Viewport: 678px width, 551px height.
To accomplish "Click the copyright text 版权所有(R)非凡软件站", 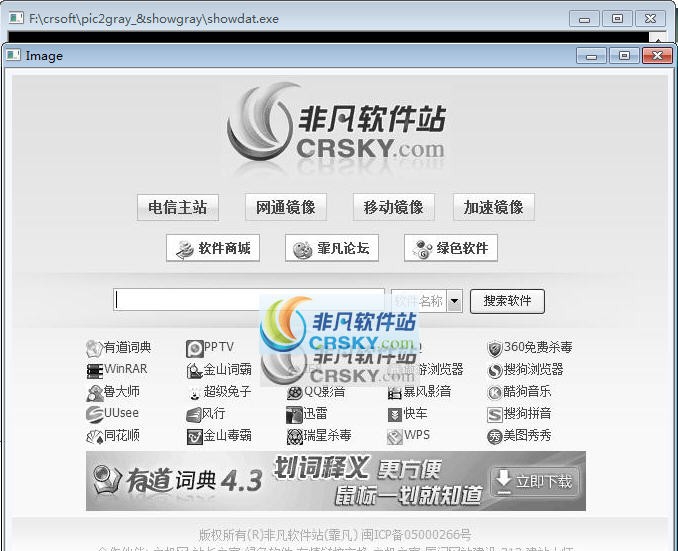I will click(262, 535).
